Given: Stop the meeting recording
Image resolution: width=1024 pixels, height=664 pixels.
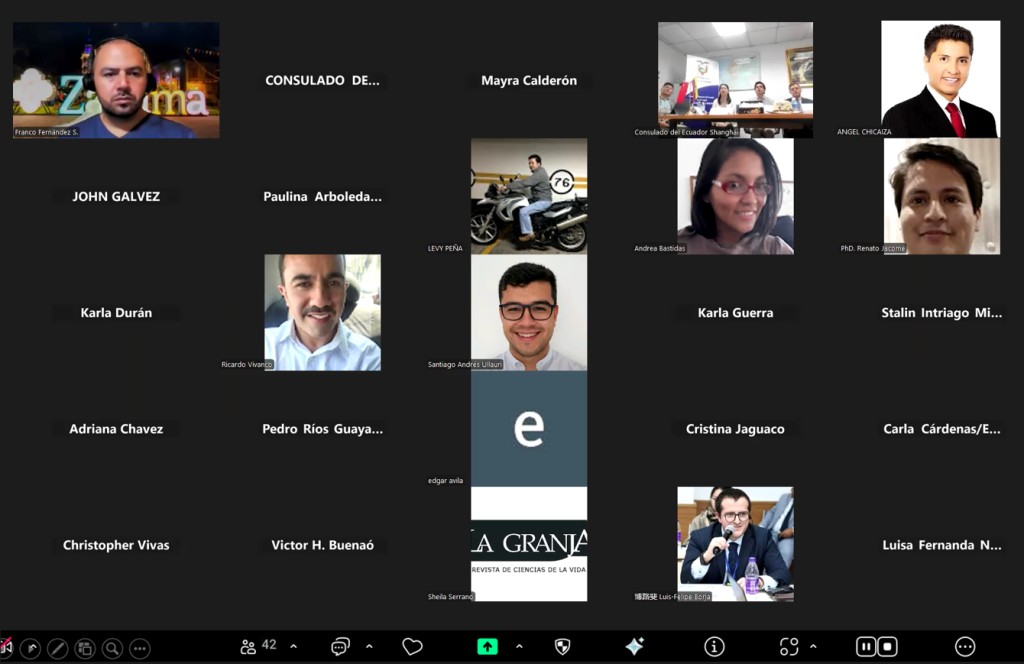Looking at the screenshot, I should click(x=887, y=647).
